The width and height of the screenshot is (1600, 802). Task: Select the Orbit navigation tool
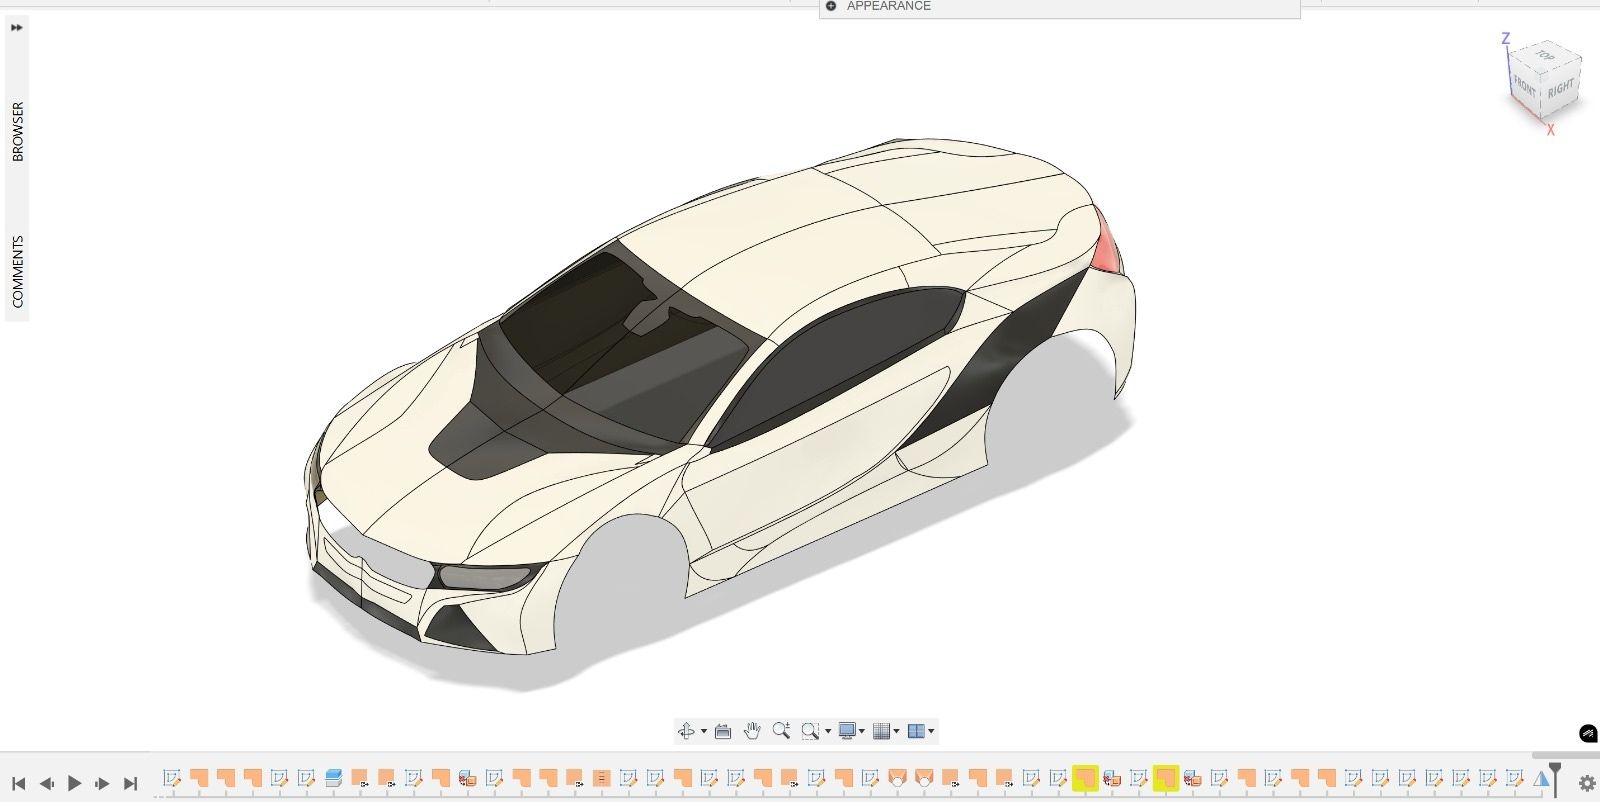point(686,731)
